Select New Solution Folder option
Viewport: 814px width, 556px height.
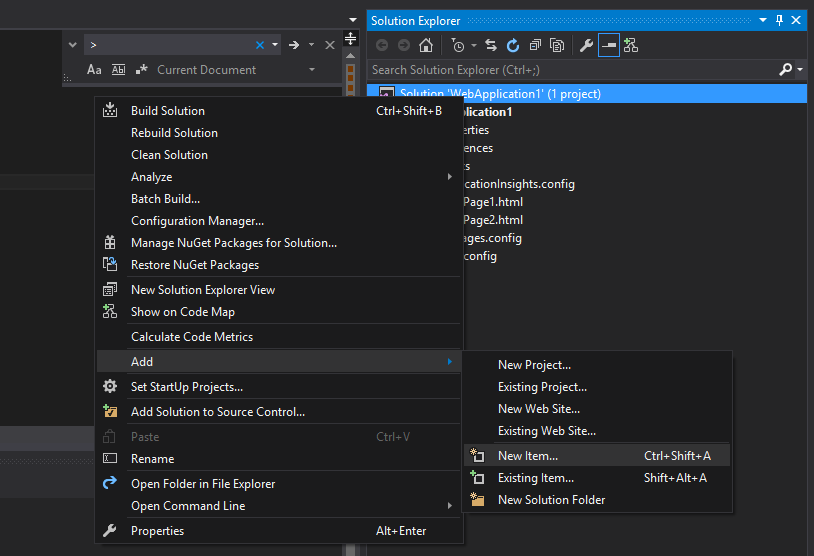pos(551,500)
